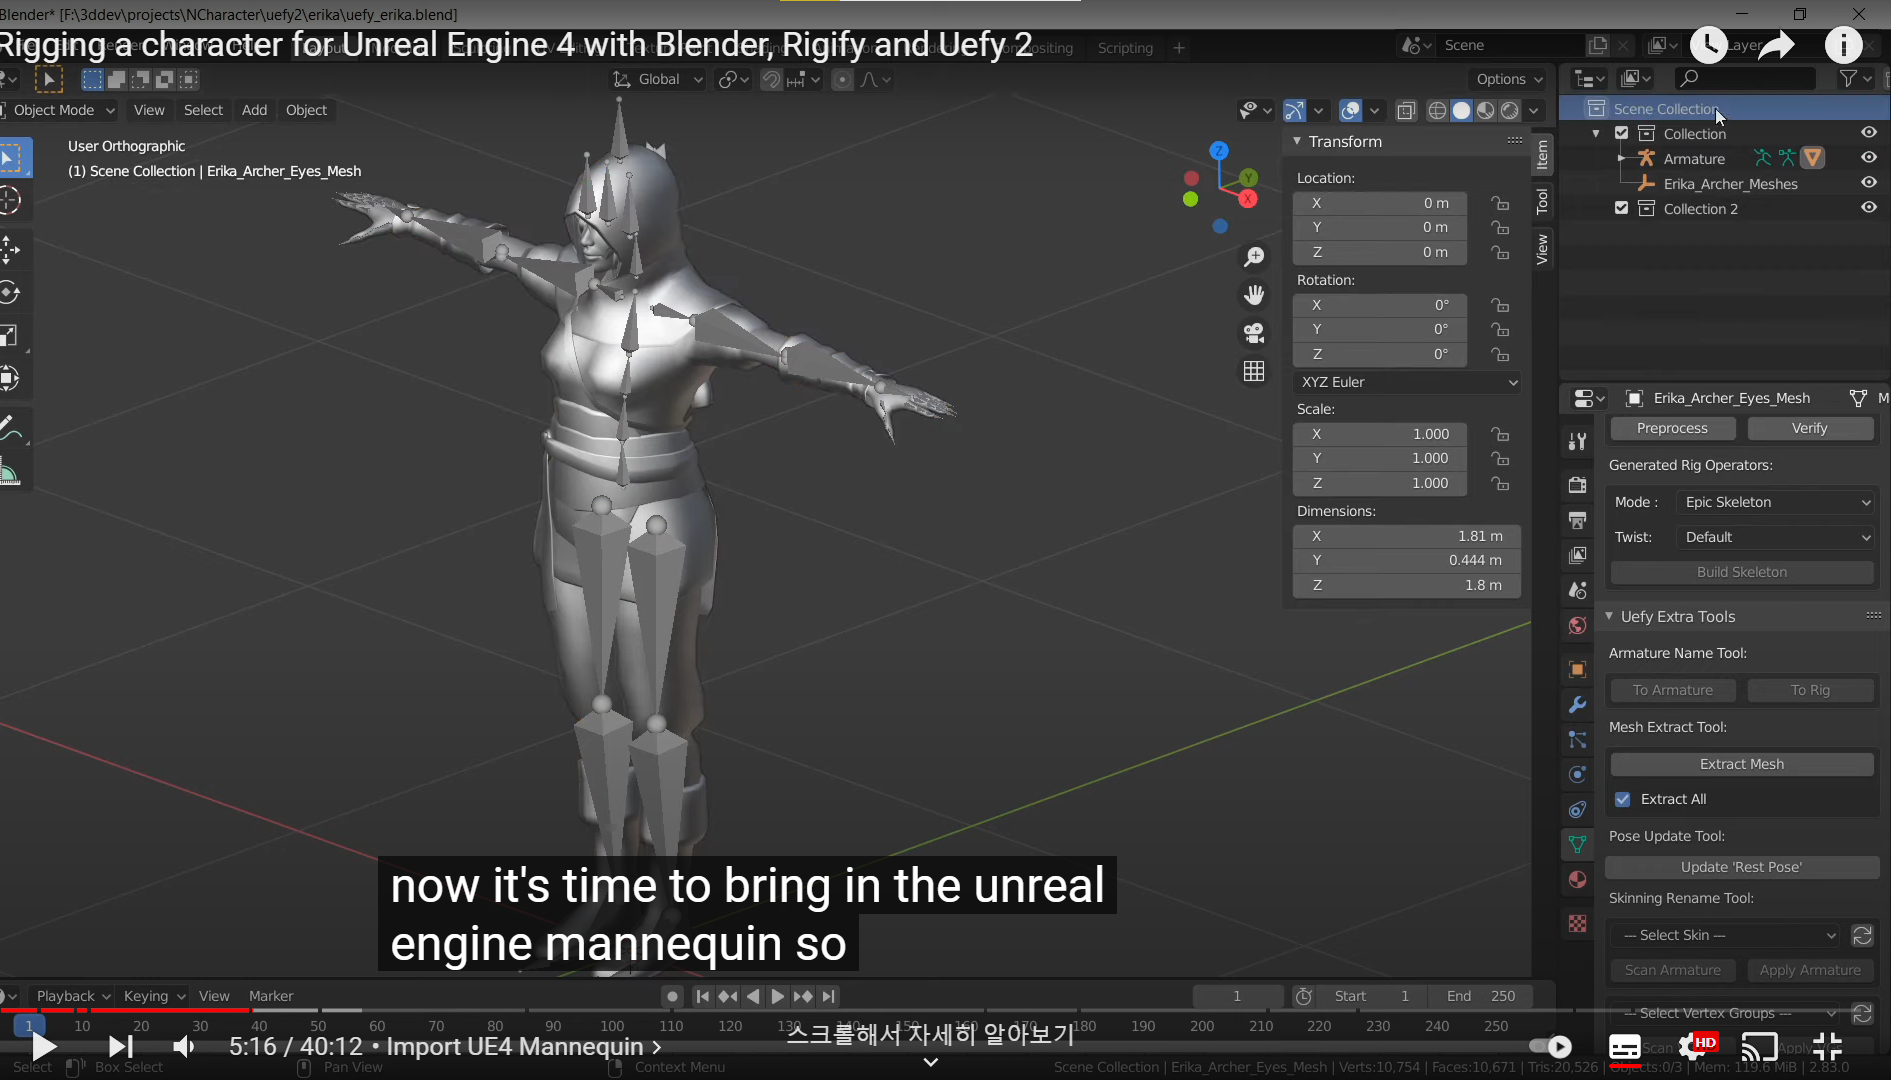This screenshot has width=1891, height=1080.
Task: Uncheck the Collection 2 checkbox
Action: click(x=1622, y=208)
